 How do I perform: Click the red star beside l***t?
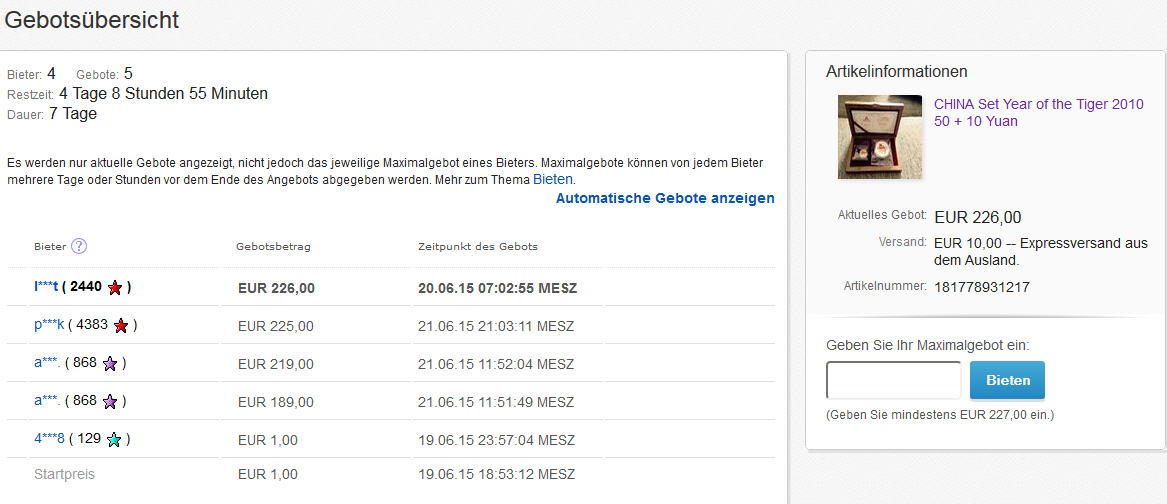pos(115,288)
